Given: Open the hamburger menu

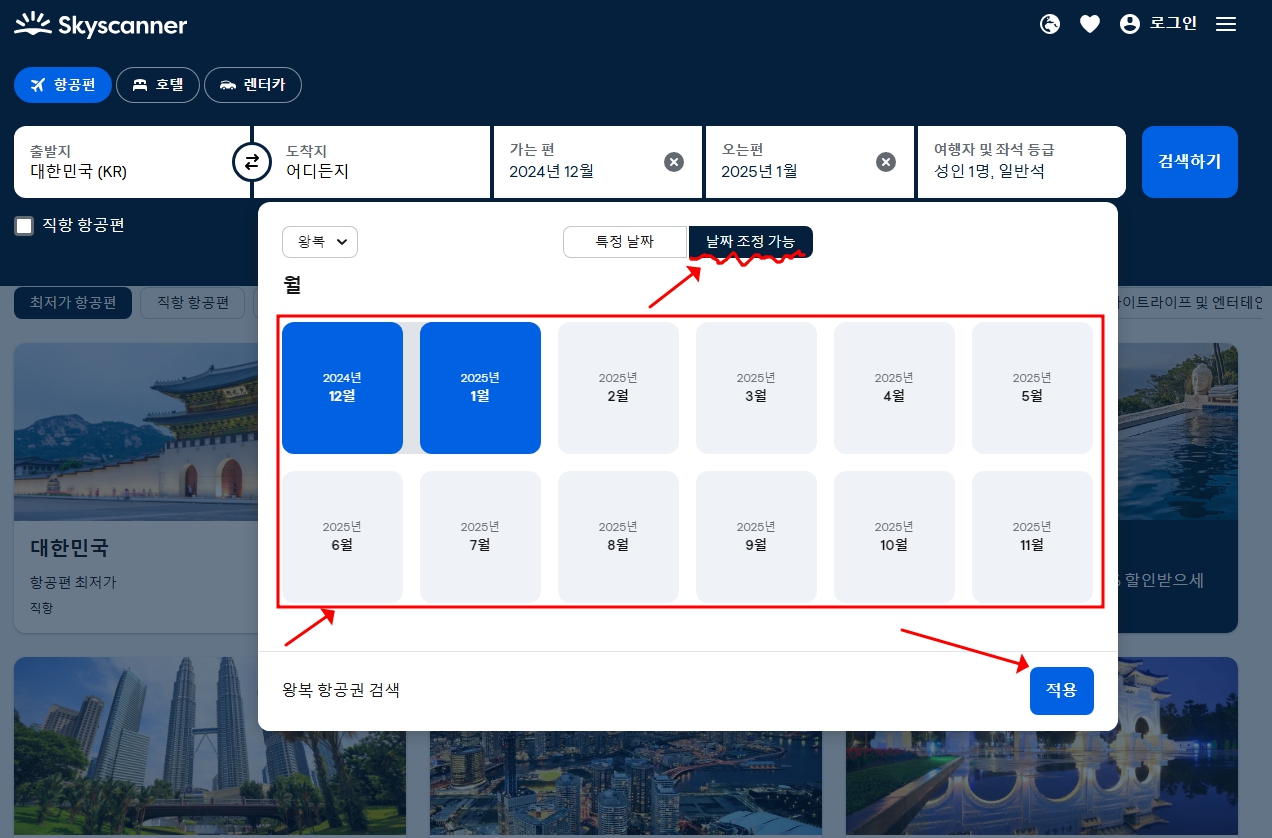Looking at the screenshot, I should pyautogui.click(x=1226, y=24).
